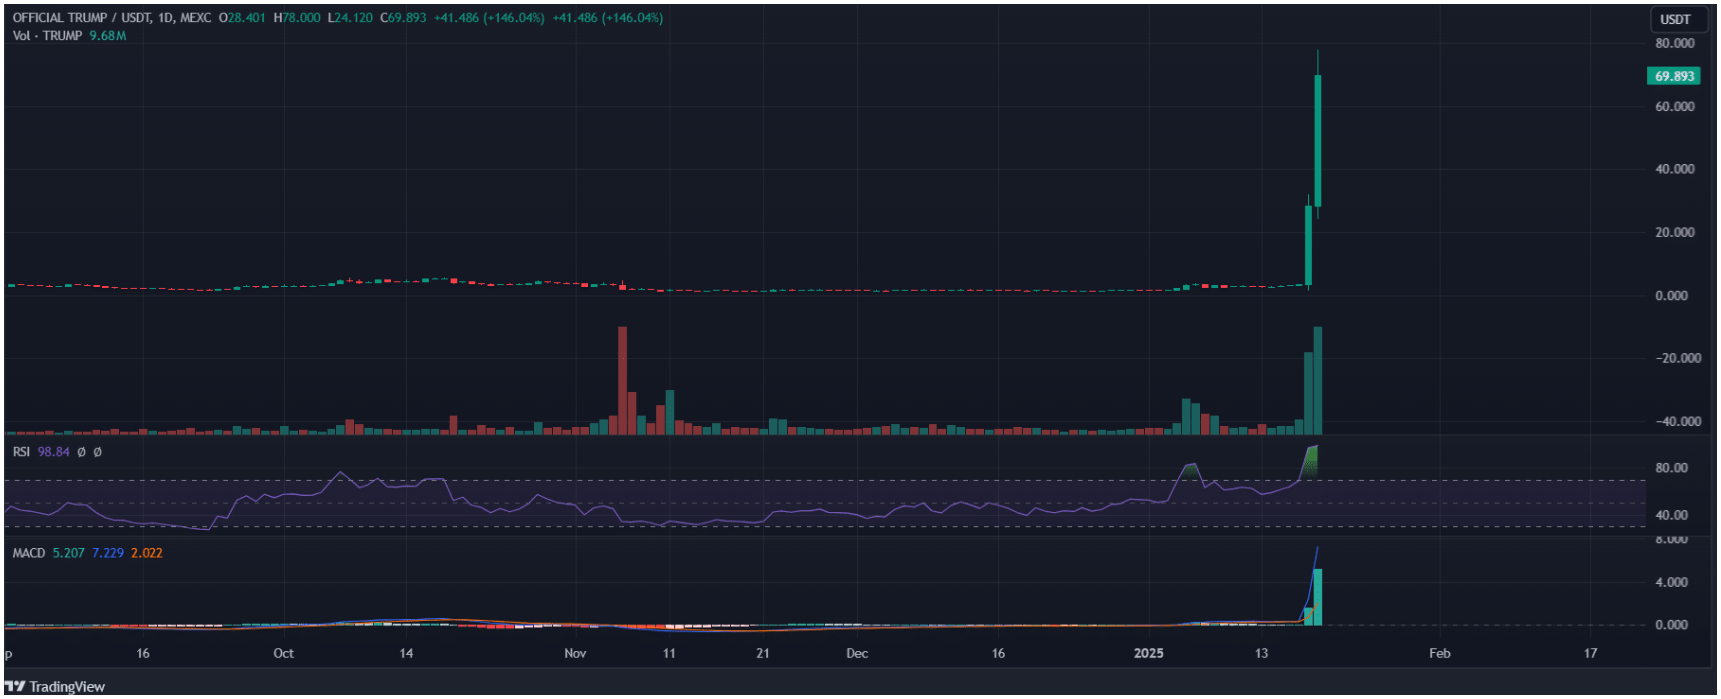1721x699 pixels.
Task: Click the 80.000 mark on the price scale
Action: 1674,43
